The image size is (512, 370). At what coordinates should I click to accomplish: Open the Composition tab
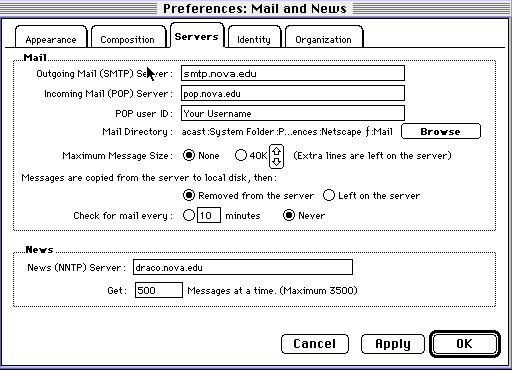point(128,37)
